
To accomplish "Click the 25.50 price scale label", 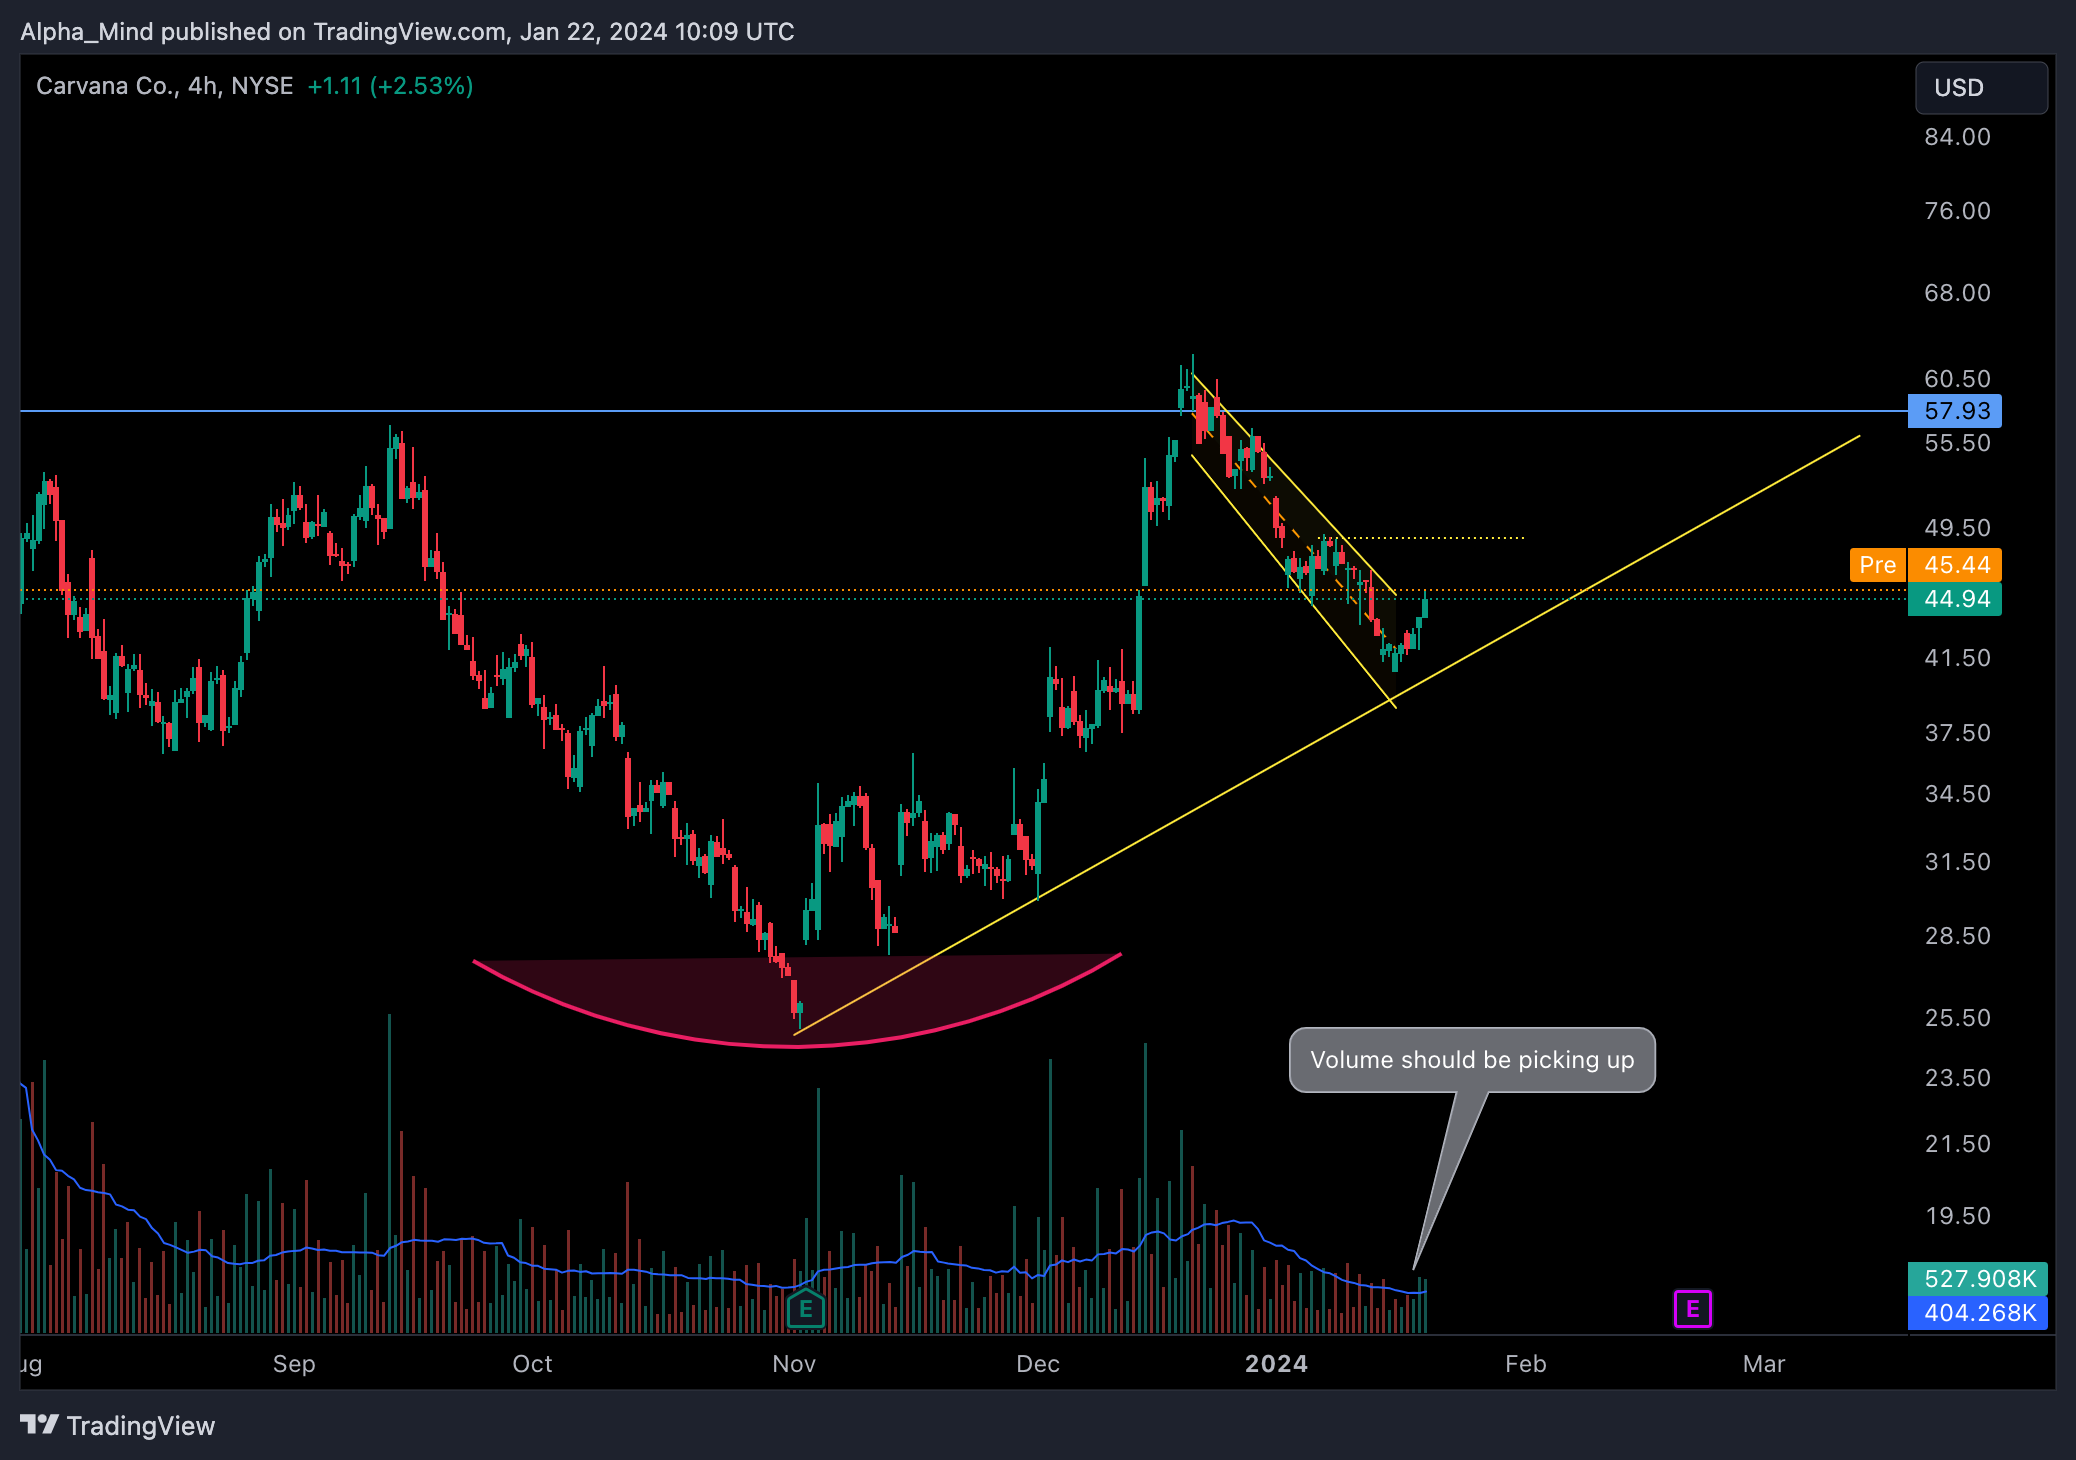I will tap(1957, 1018).
